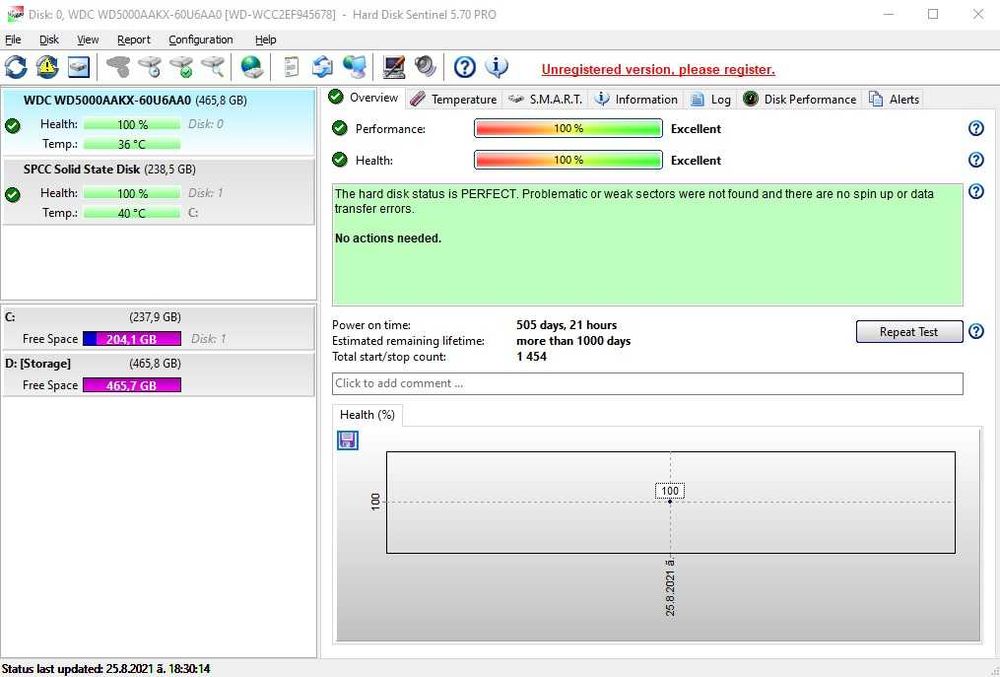Click the disk with clock toolbar icon
Image resolution: width=1000 pixels, height=677 pixels.
(x=151, y=66)
